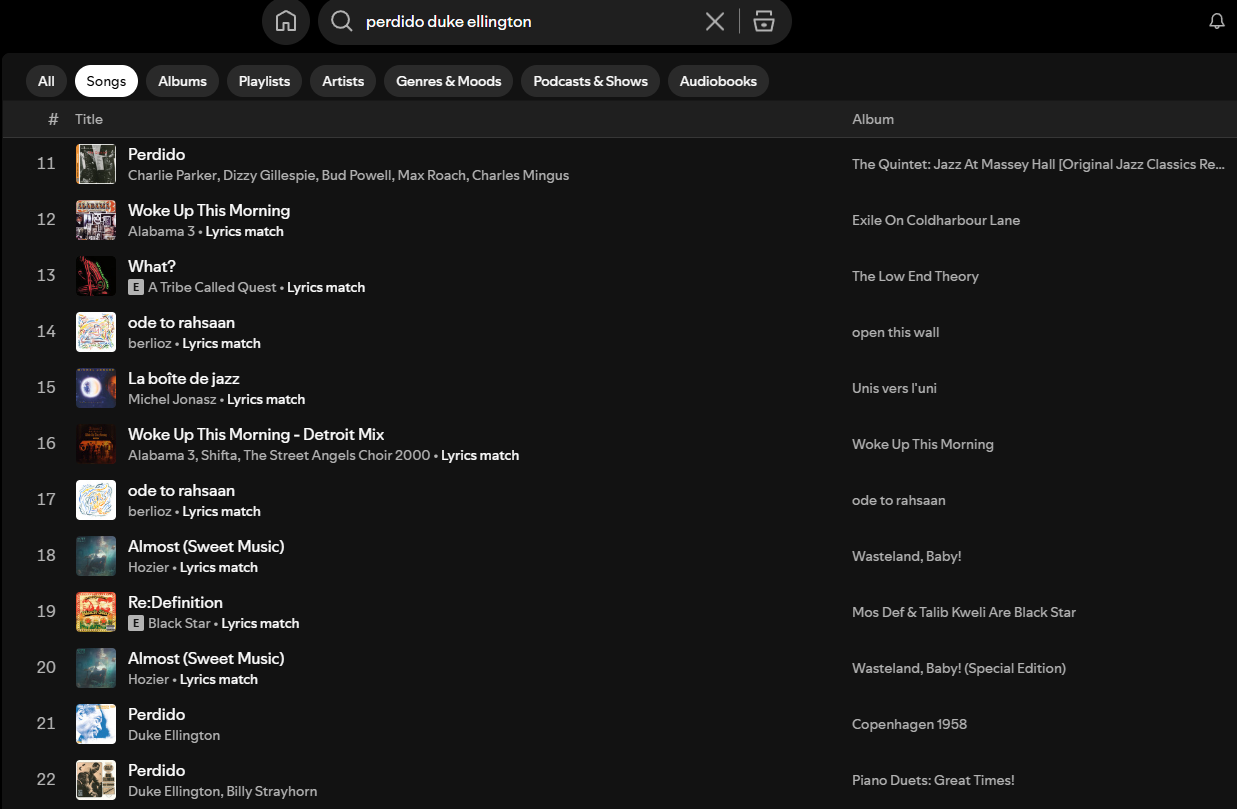Click the Copenhagen 1958 album thumbnail
Screen dimensions: 1237x809
coord(96,724)
